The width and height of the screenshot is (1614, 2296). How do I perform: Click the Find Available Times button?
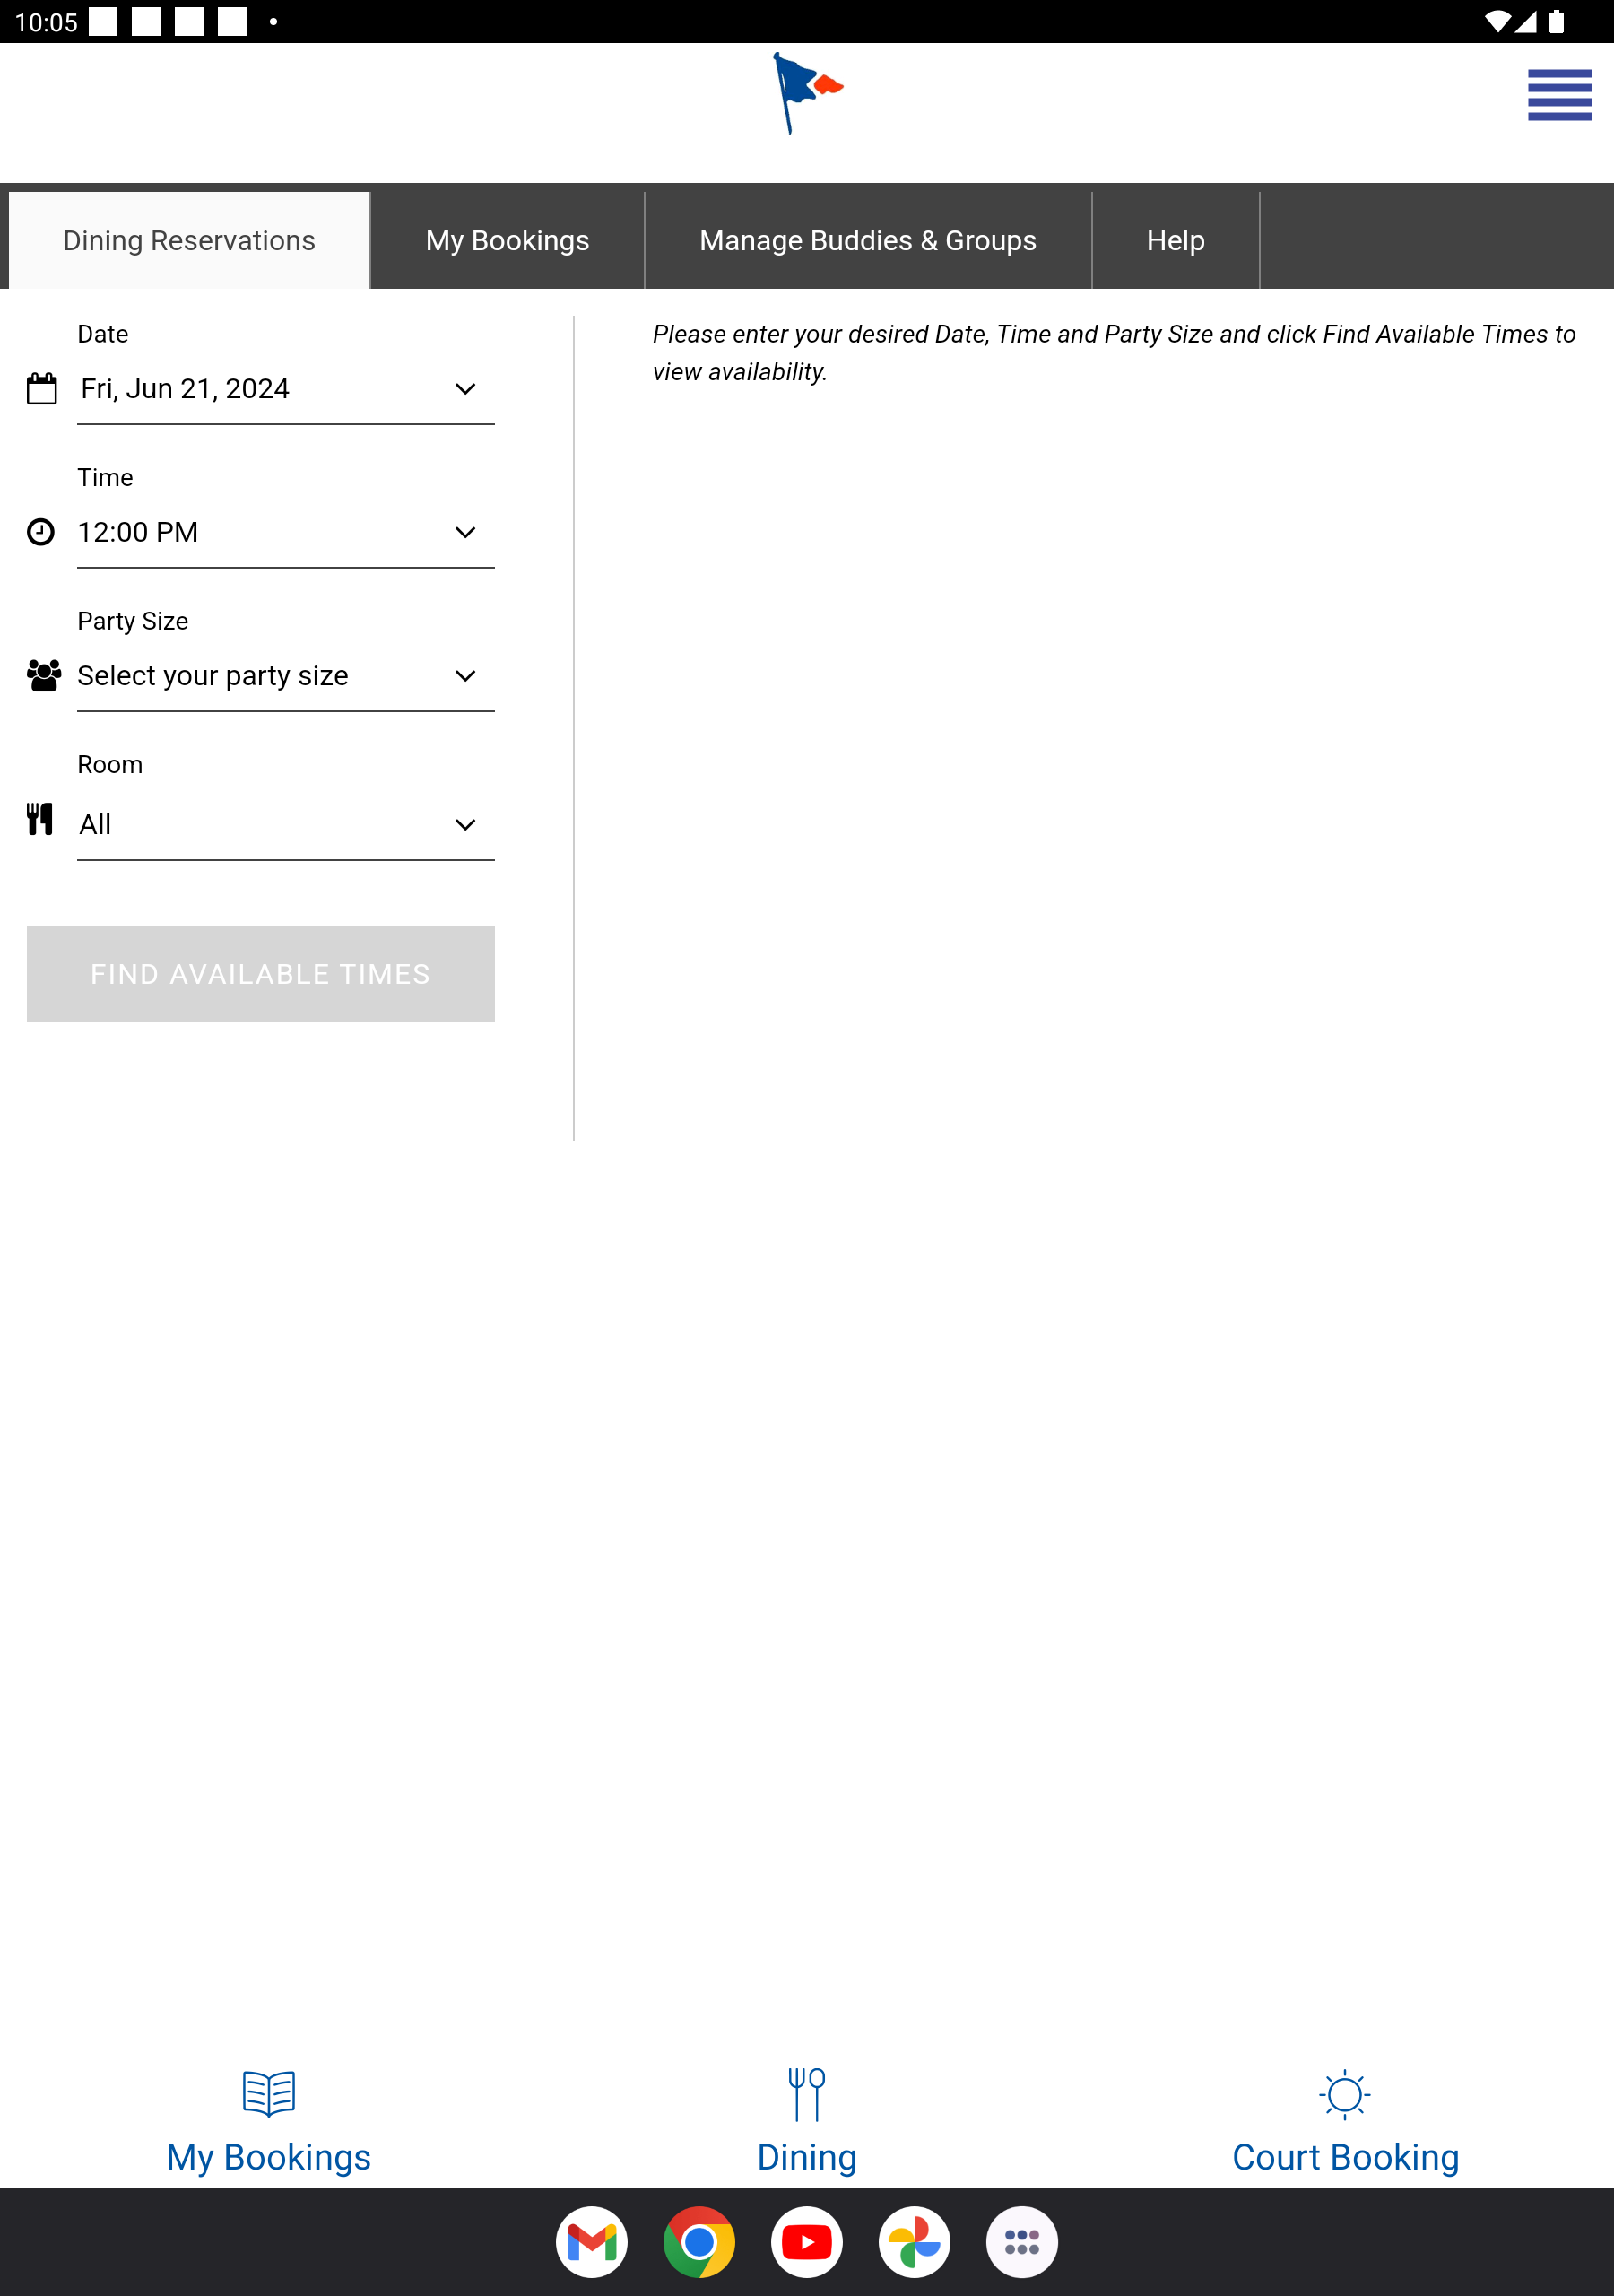[x=261, y=974]
